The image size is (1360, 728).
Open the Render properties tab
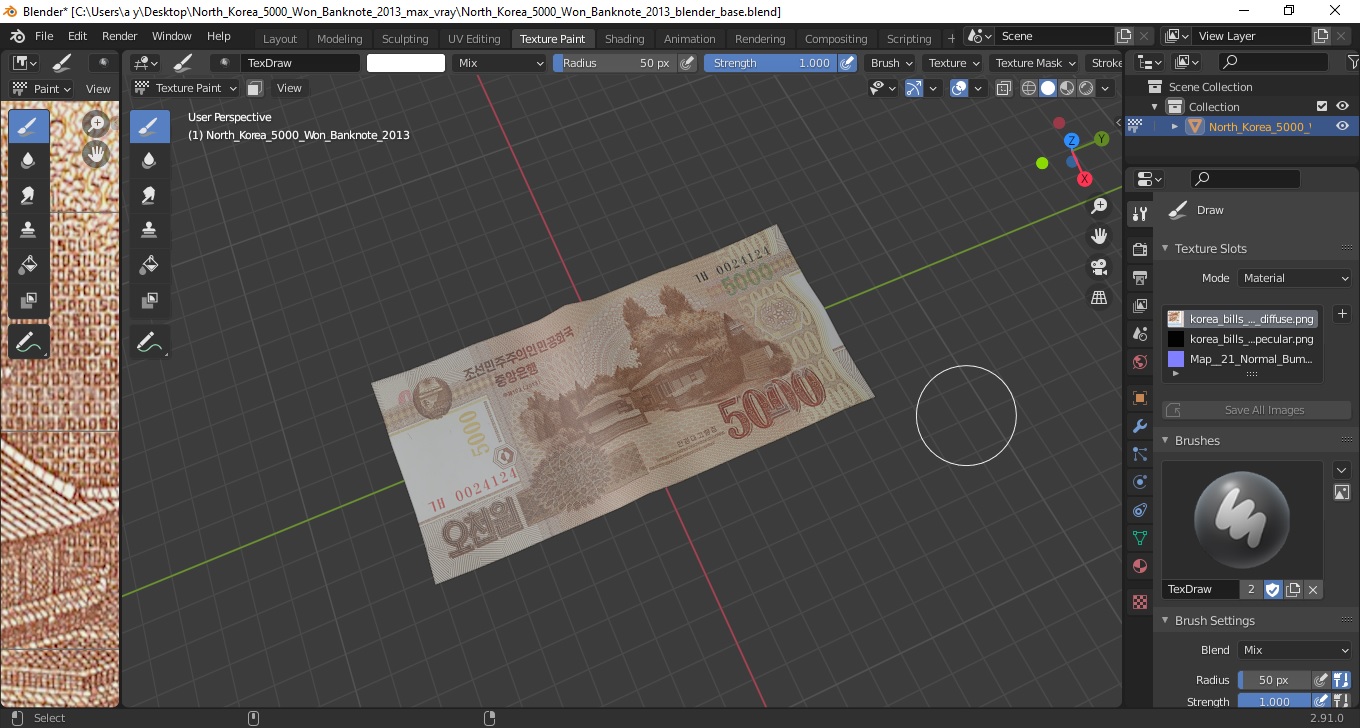(x=1139, y=248)
